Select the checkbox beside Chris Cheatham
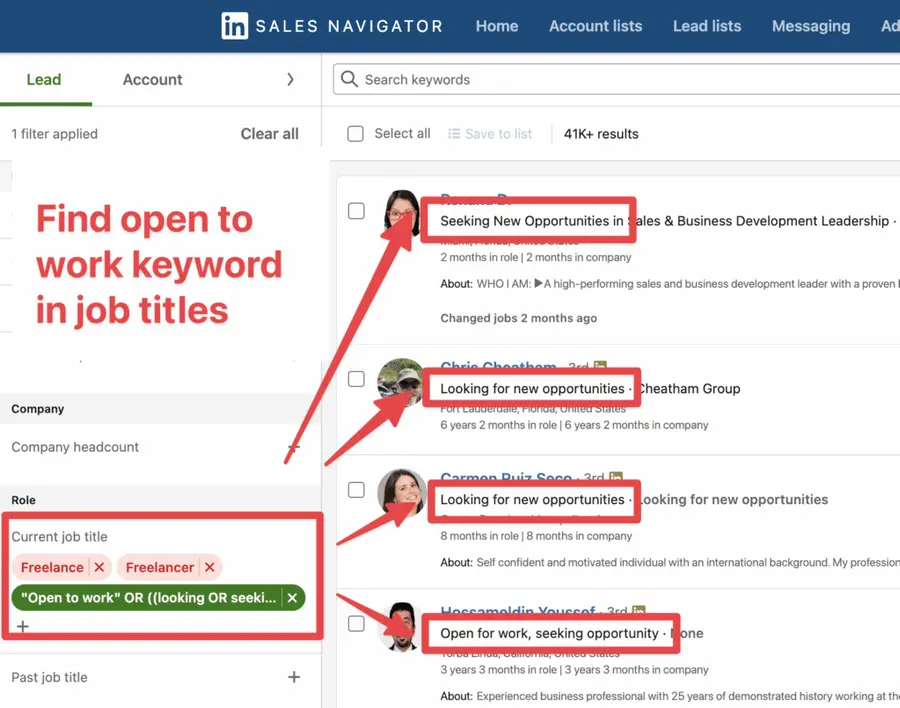The image size is (900, 708). point(356,379)
